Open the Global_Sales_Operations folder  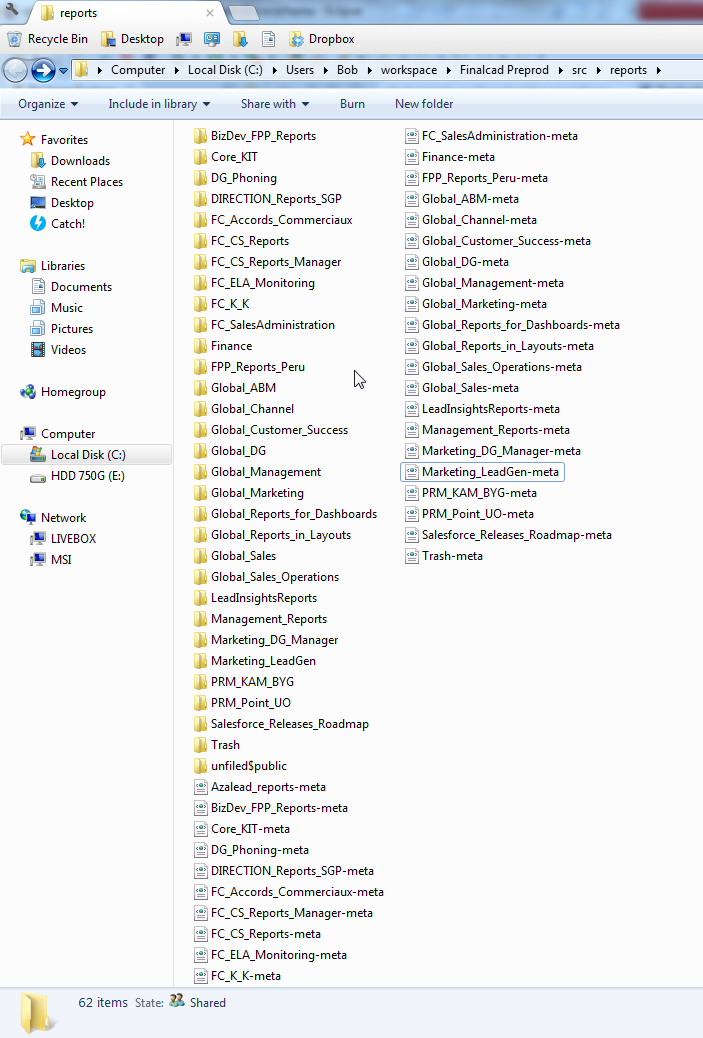click(274, 577)
